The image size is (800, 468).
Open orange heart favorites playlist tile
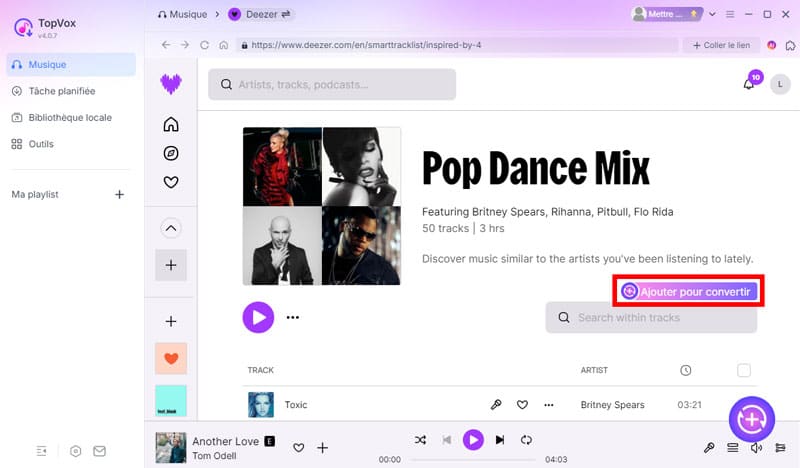(171, 358)
